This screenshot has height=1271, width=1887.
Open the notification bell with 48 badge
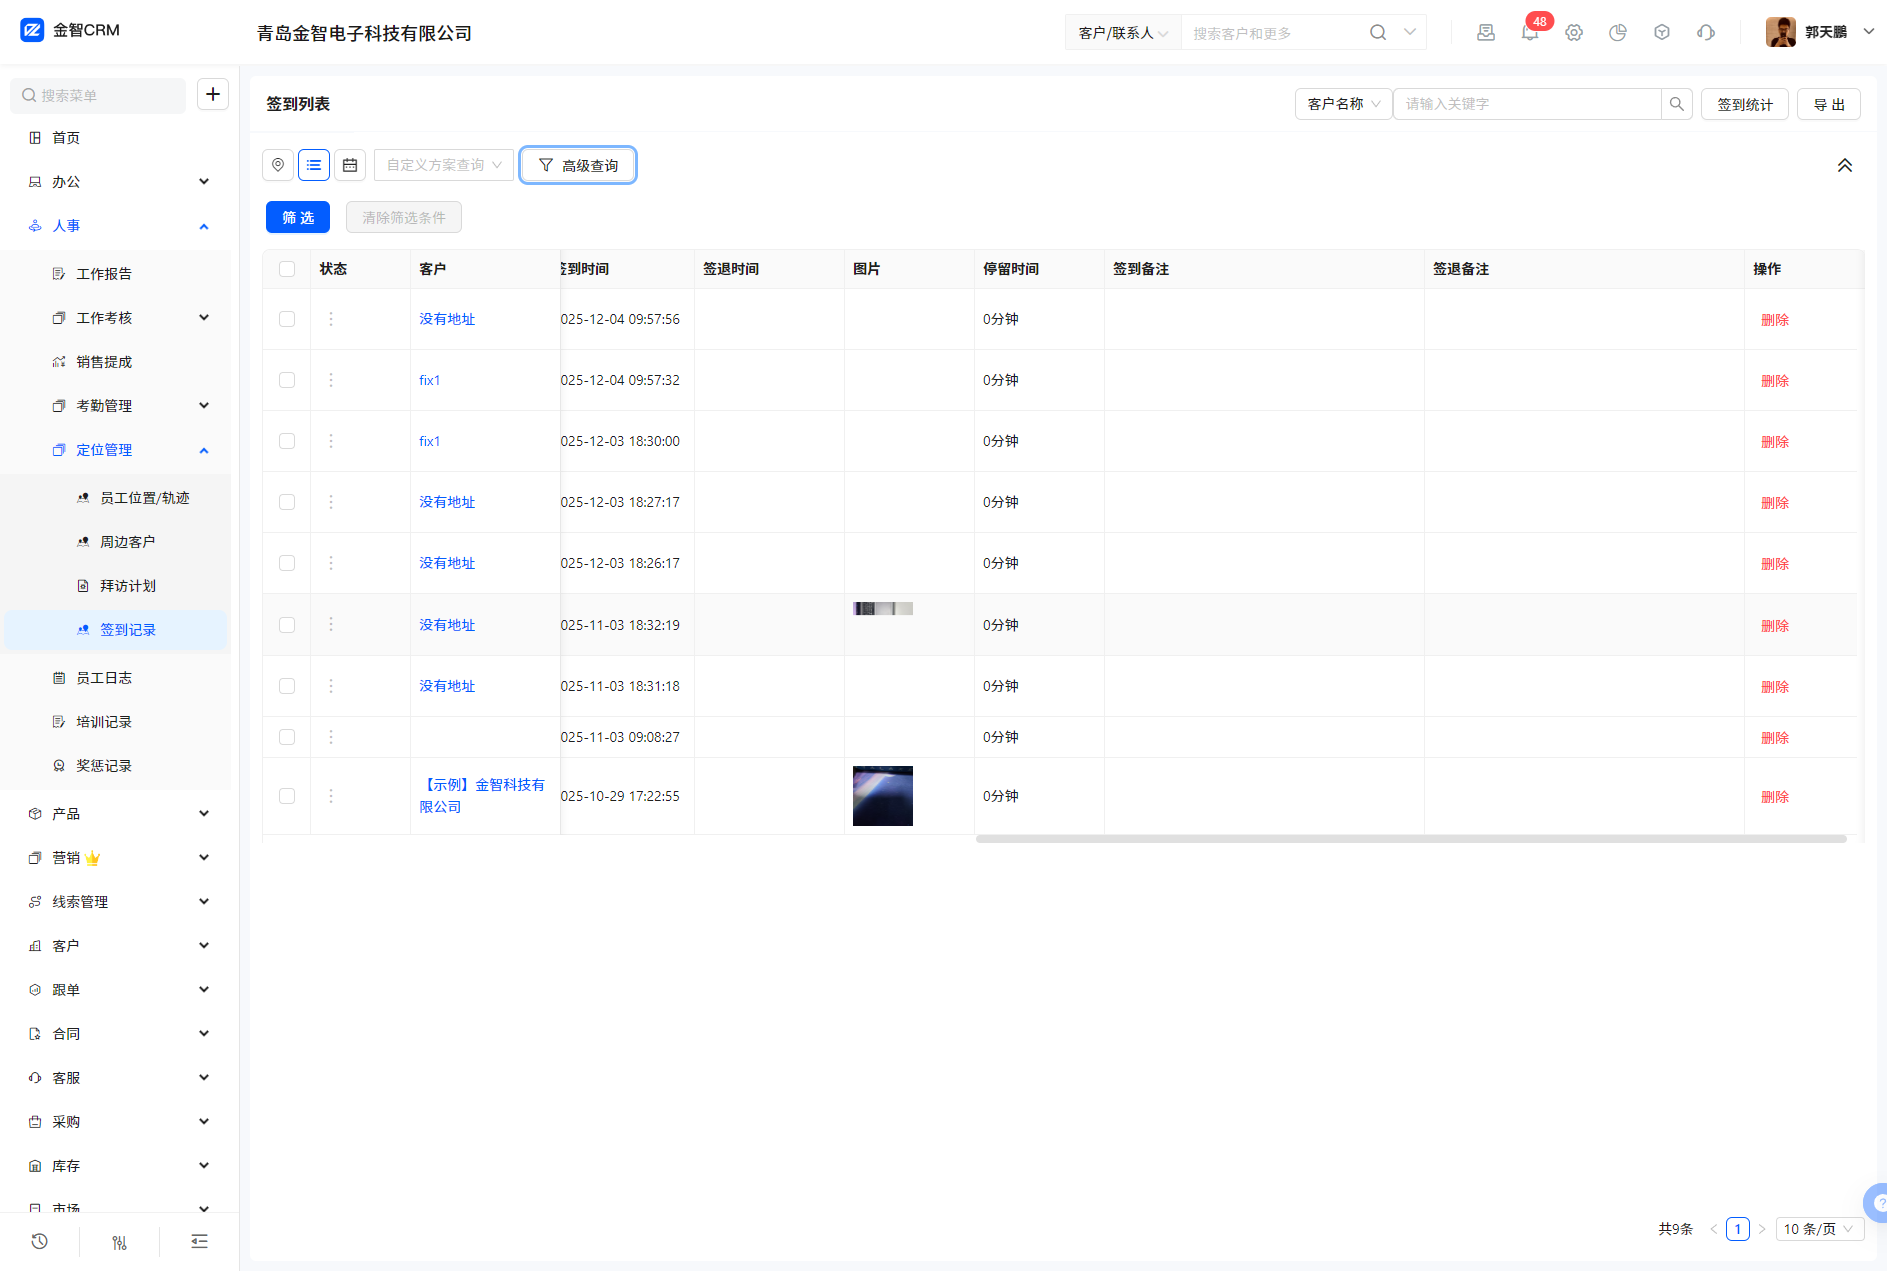tap(1529, 33)
